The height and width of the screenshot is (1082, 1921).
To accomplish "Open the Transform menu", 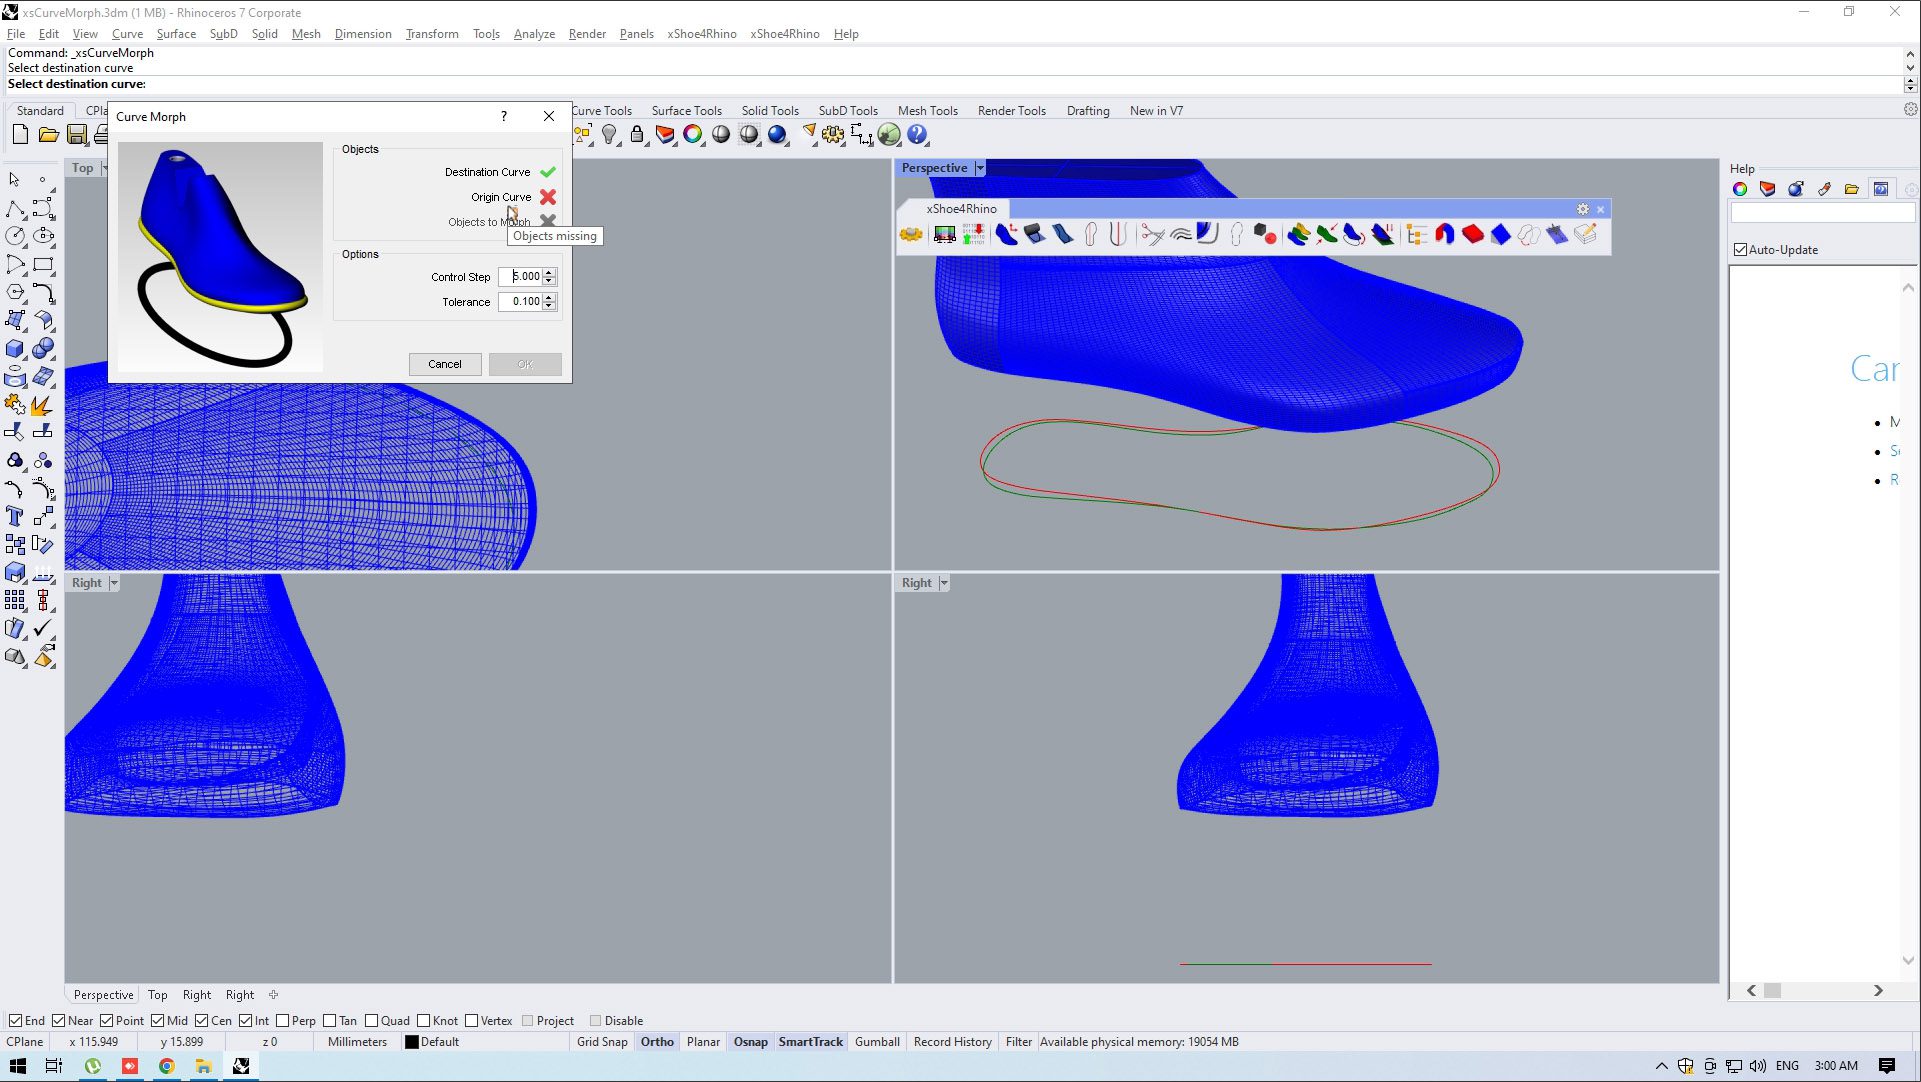I will point(431,34).
